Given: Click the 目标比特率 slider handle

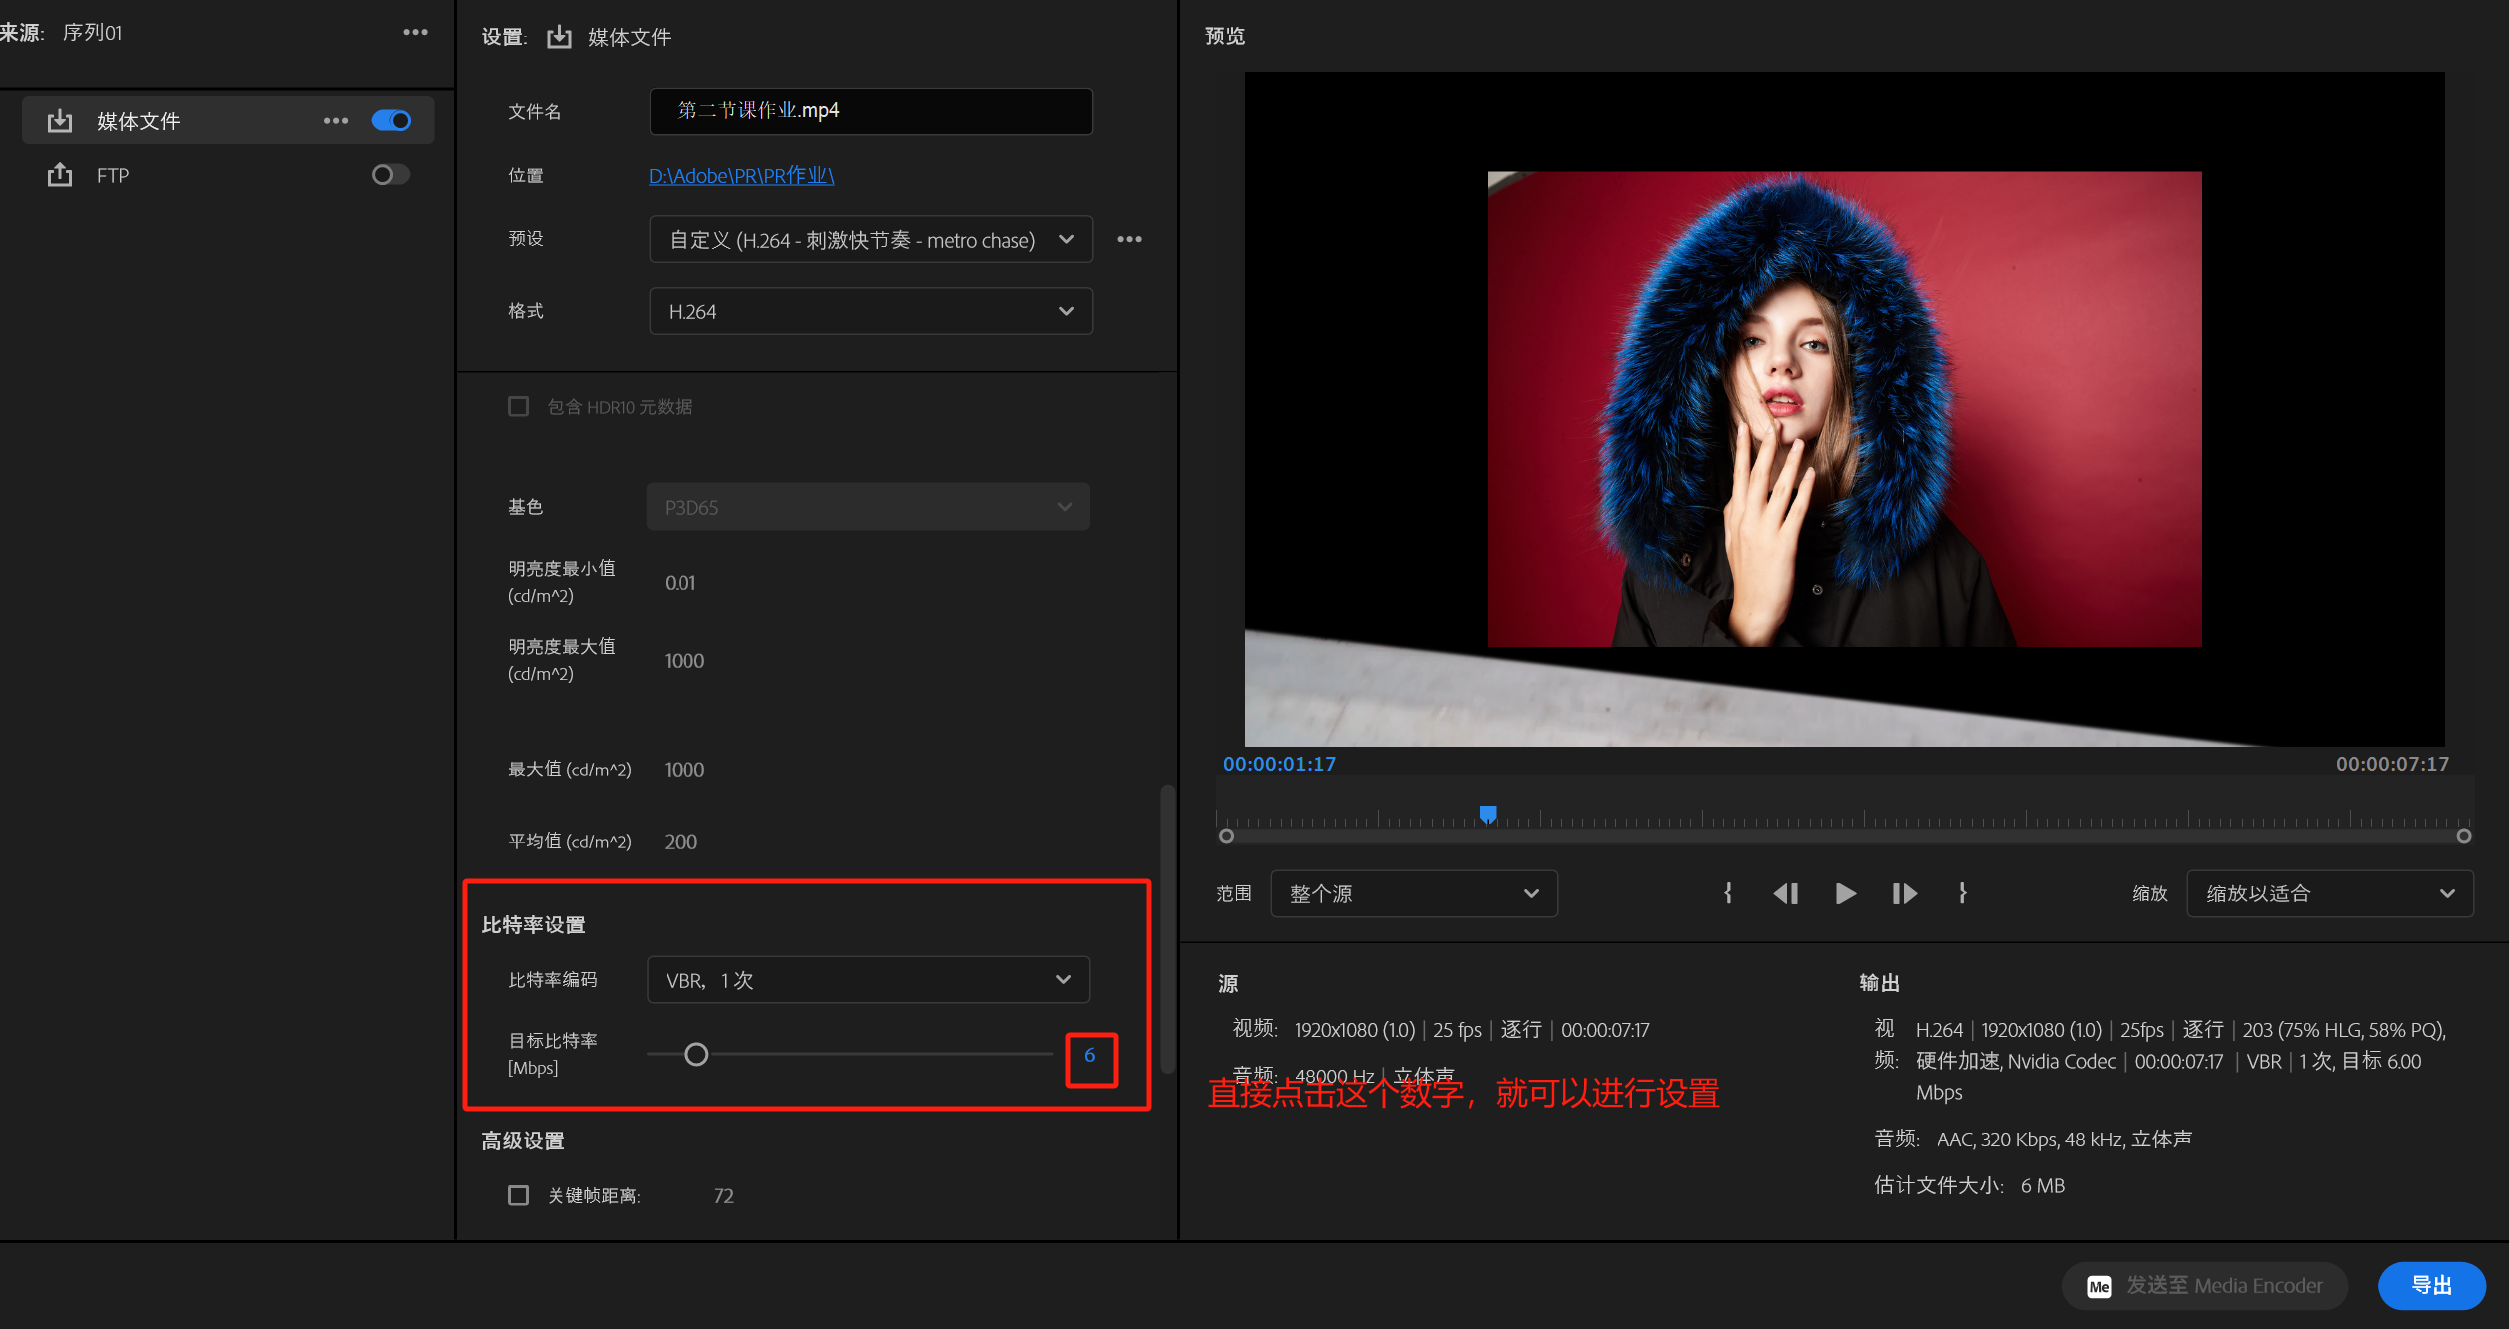Looking at the screenshot, I should click(x=696, y=1054).
